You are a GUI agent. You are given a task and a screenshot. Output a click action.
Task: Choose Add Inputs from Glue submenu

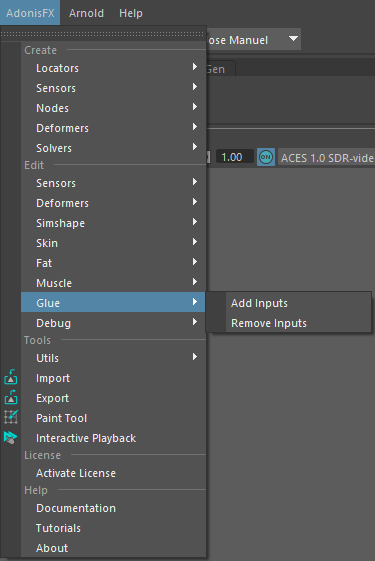point(289,303)
